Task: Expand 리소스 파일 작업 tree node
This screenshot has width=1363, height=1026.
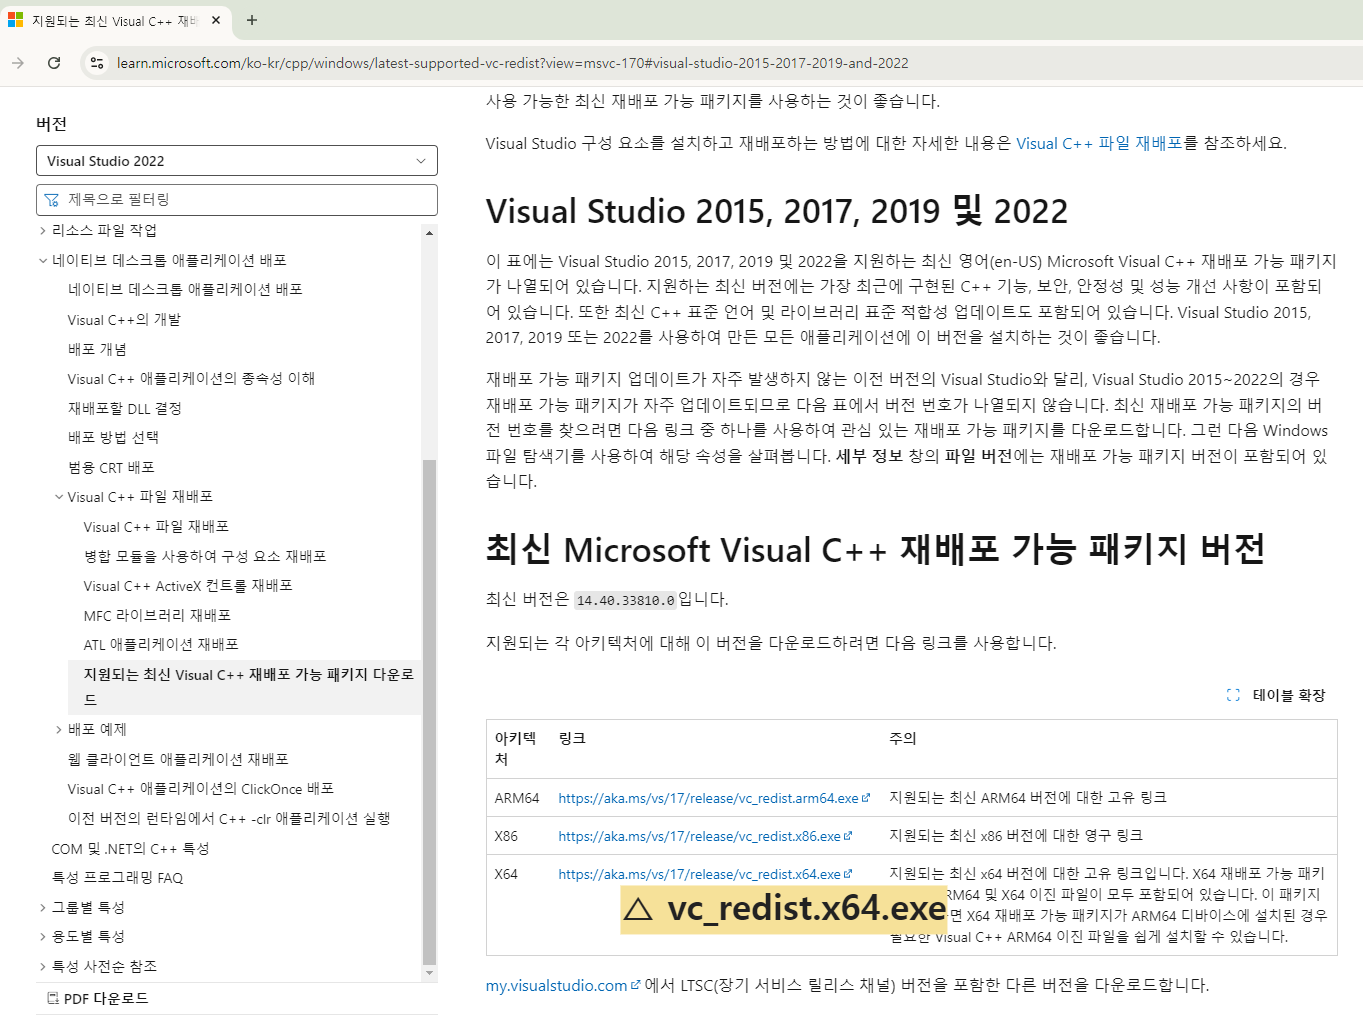Action: pyautogui.click(x=43, y=231)
